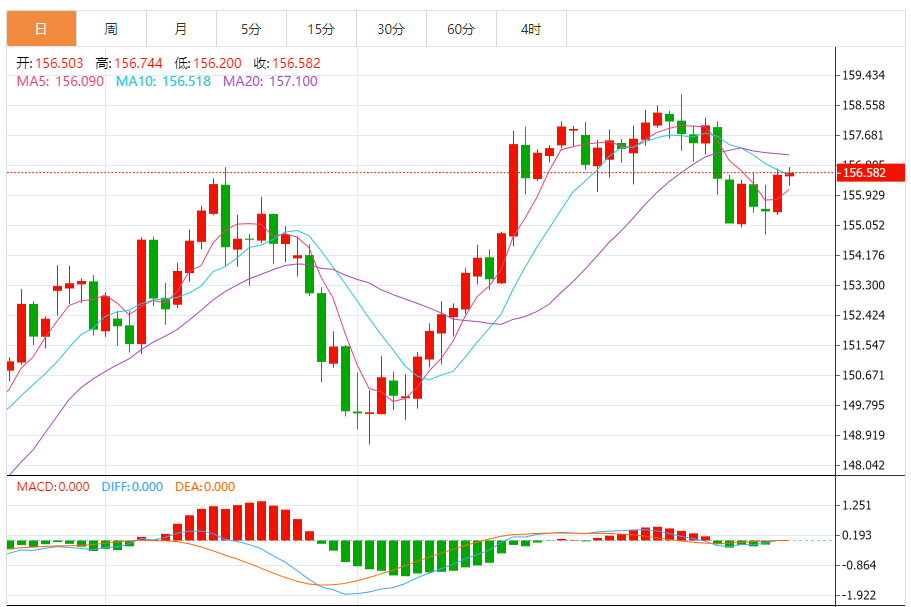
Task: Click the red current price tag 156.582
Action: pyautogui.click(x=870, y=173)
